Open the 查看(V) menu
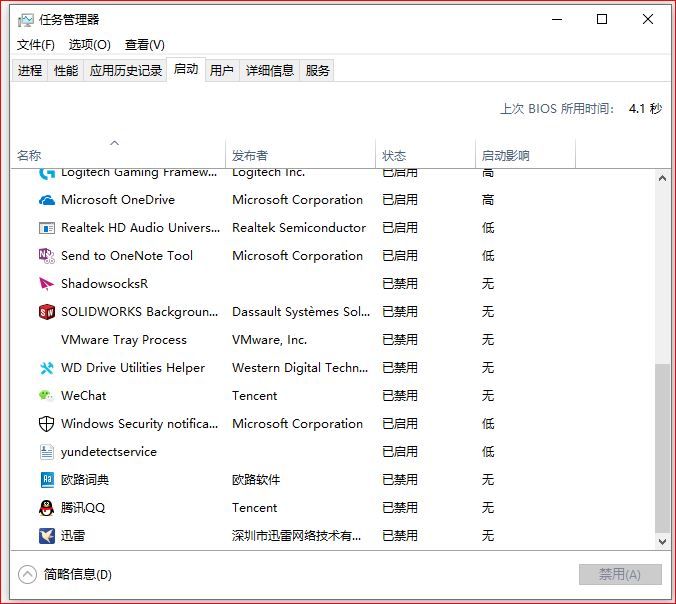 [145, 45]
